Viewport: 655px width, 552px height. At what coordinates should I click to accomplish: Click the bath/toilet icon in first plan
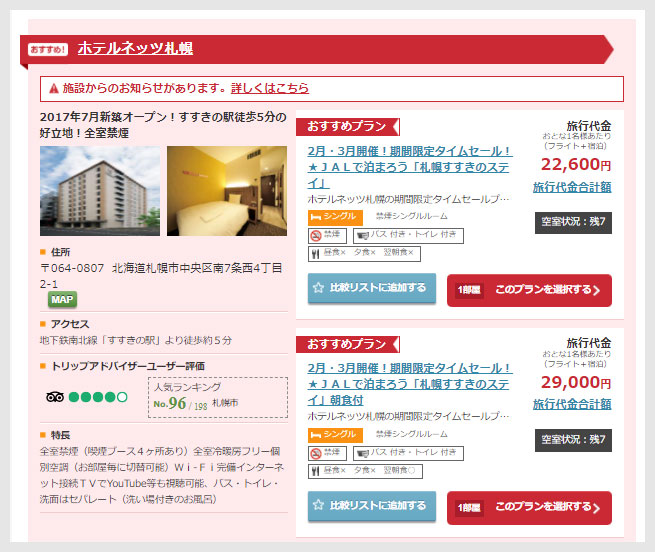[363, 235]
